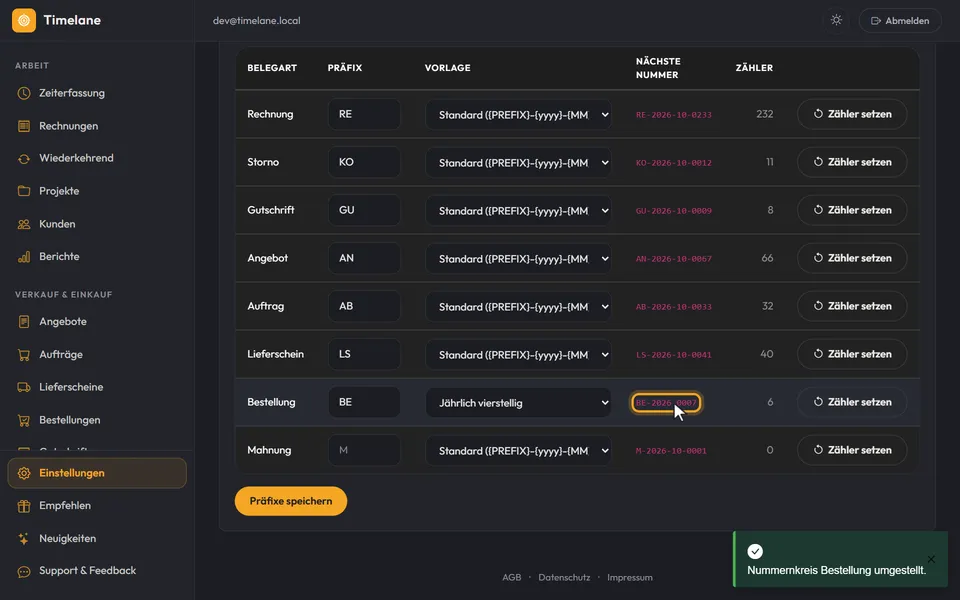Screen dimensions: 960x600
Task: Click the clock icon next to Zeiterfassung
Action: (24, 93)
